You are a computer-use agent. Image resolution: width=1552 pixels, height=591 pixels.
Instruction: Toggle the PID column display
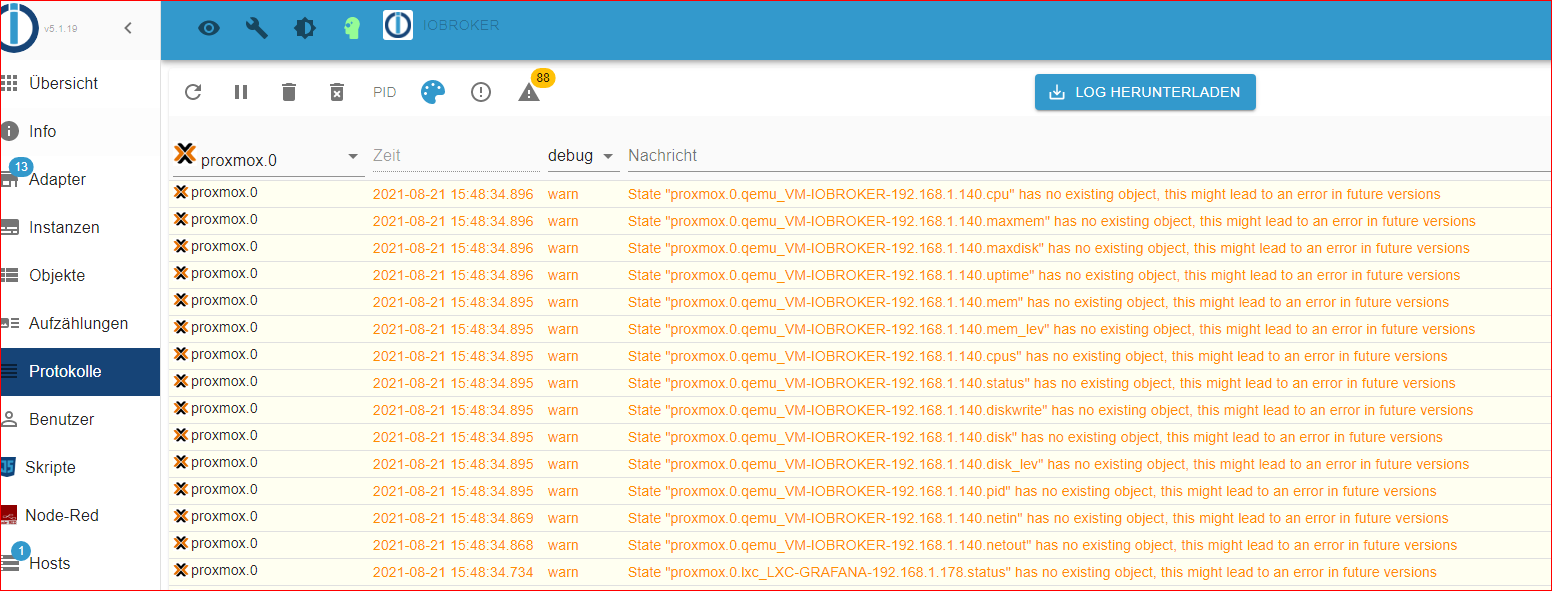(385, 92)
